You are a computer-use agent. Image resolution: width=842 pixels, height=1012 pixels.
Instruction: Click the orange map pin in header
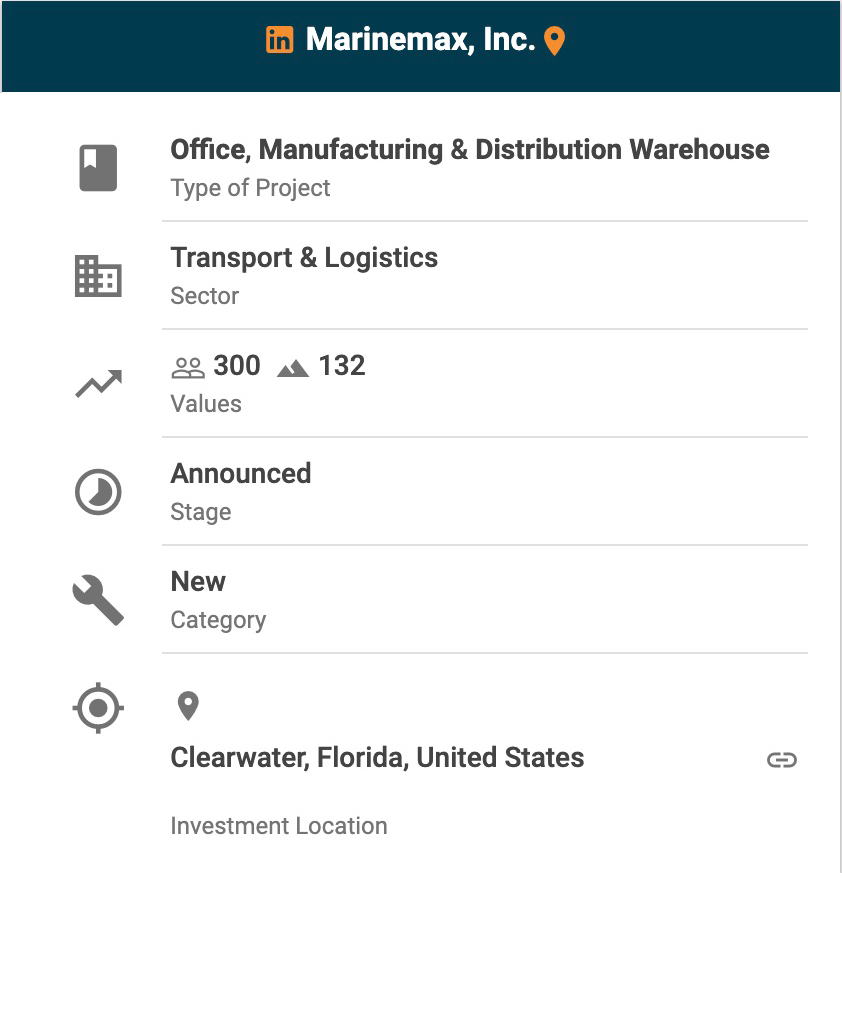click(x=554, y=41)
